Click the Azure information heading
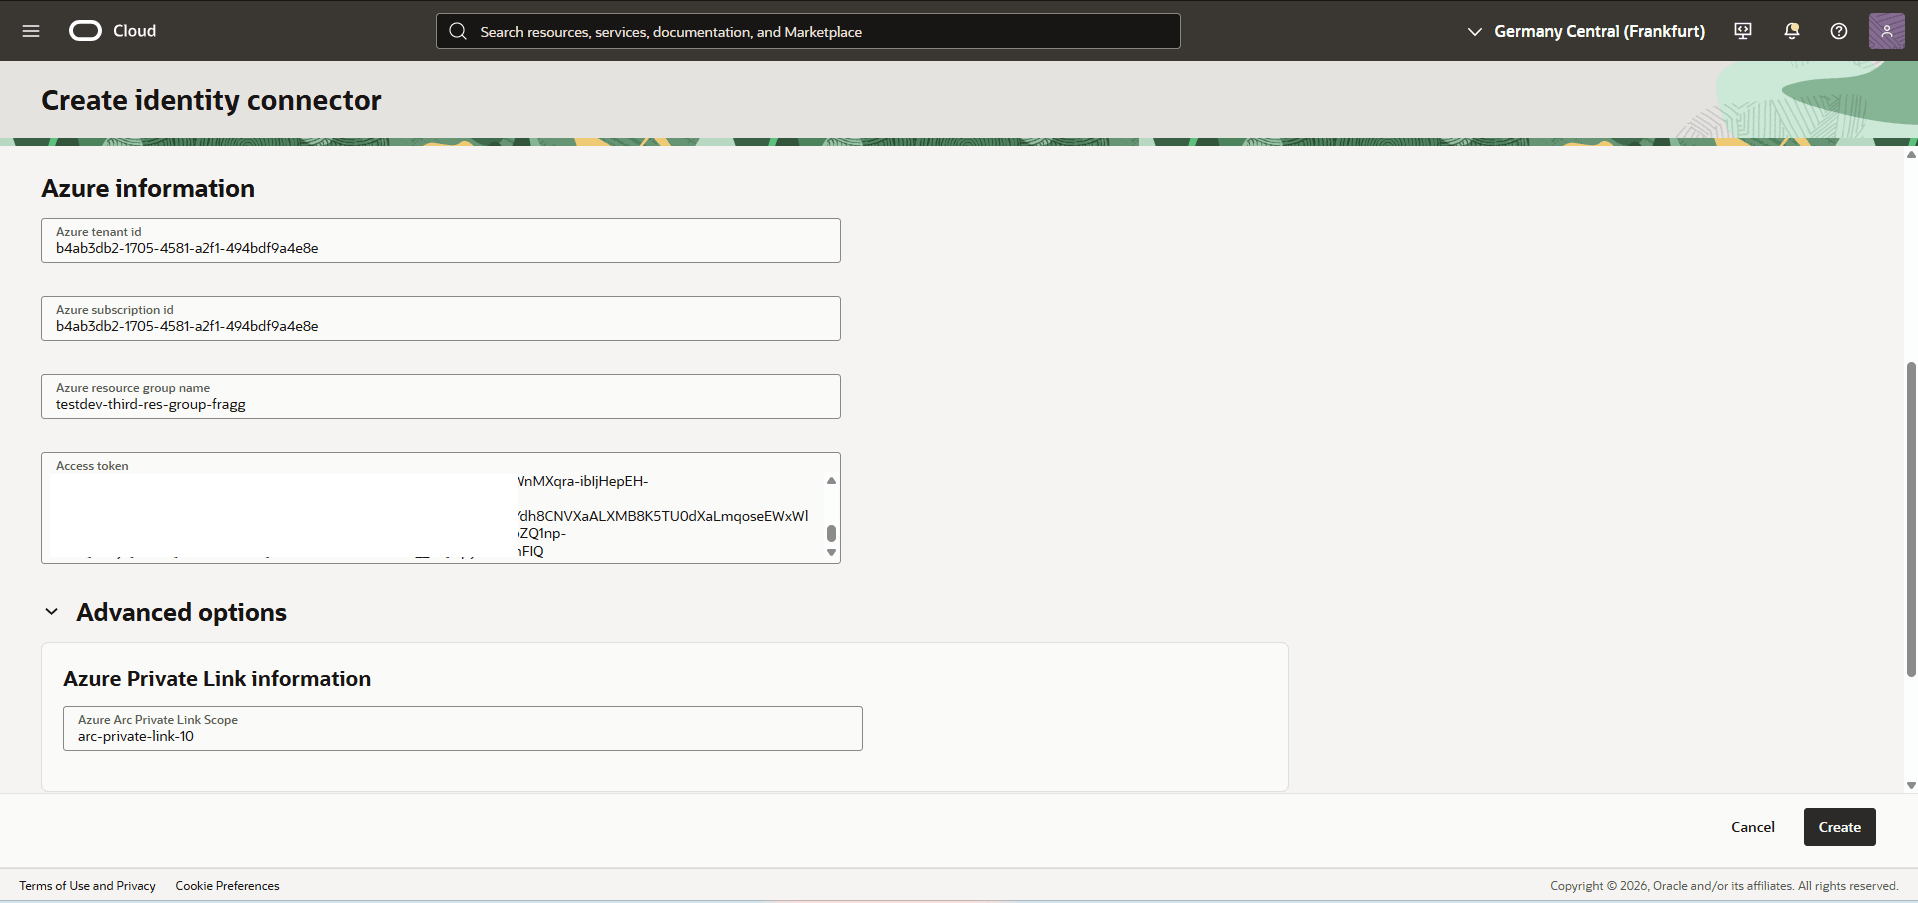Image resolution: width=1918 pixels, height=903 pixels. [x=148, y=188]
